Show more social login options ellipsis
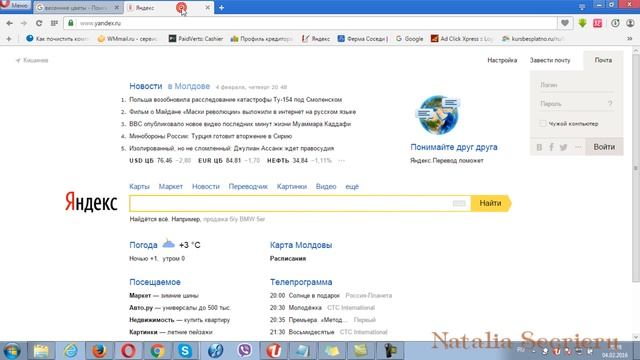Image resolution: width=640 pixels, height=360 pixels. tap(578, 147)
